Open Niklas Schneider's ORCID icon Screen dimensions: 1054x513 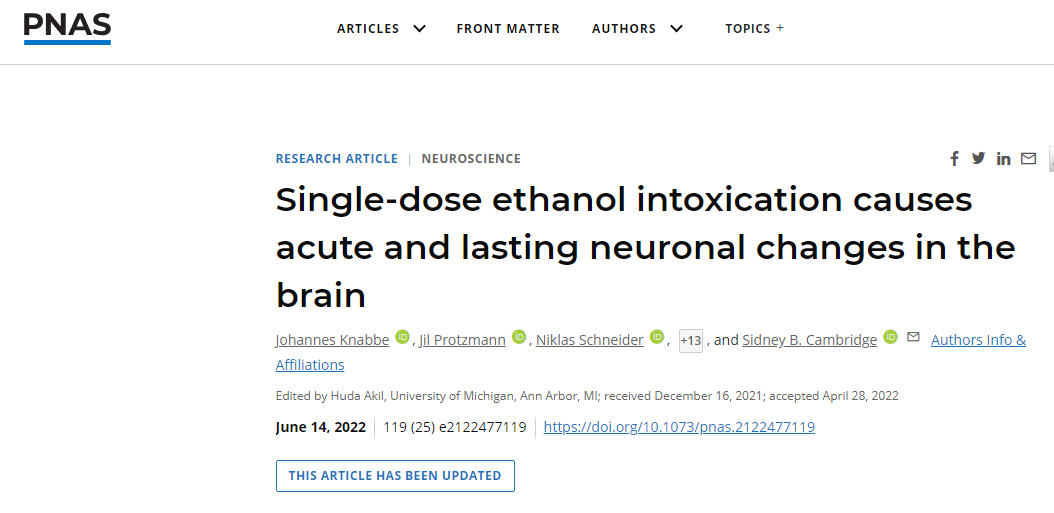(657, 337)
